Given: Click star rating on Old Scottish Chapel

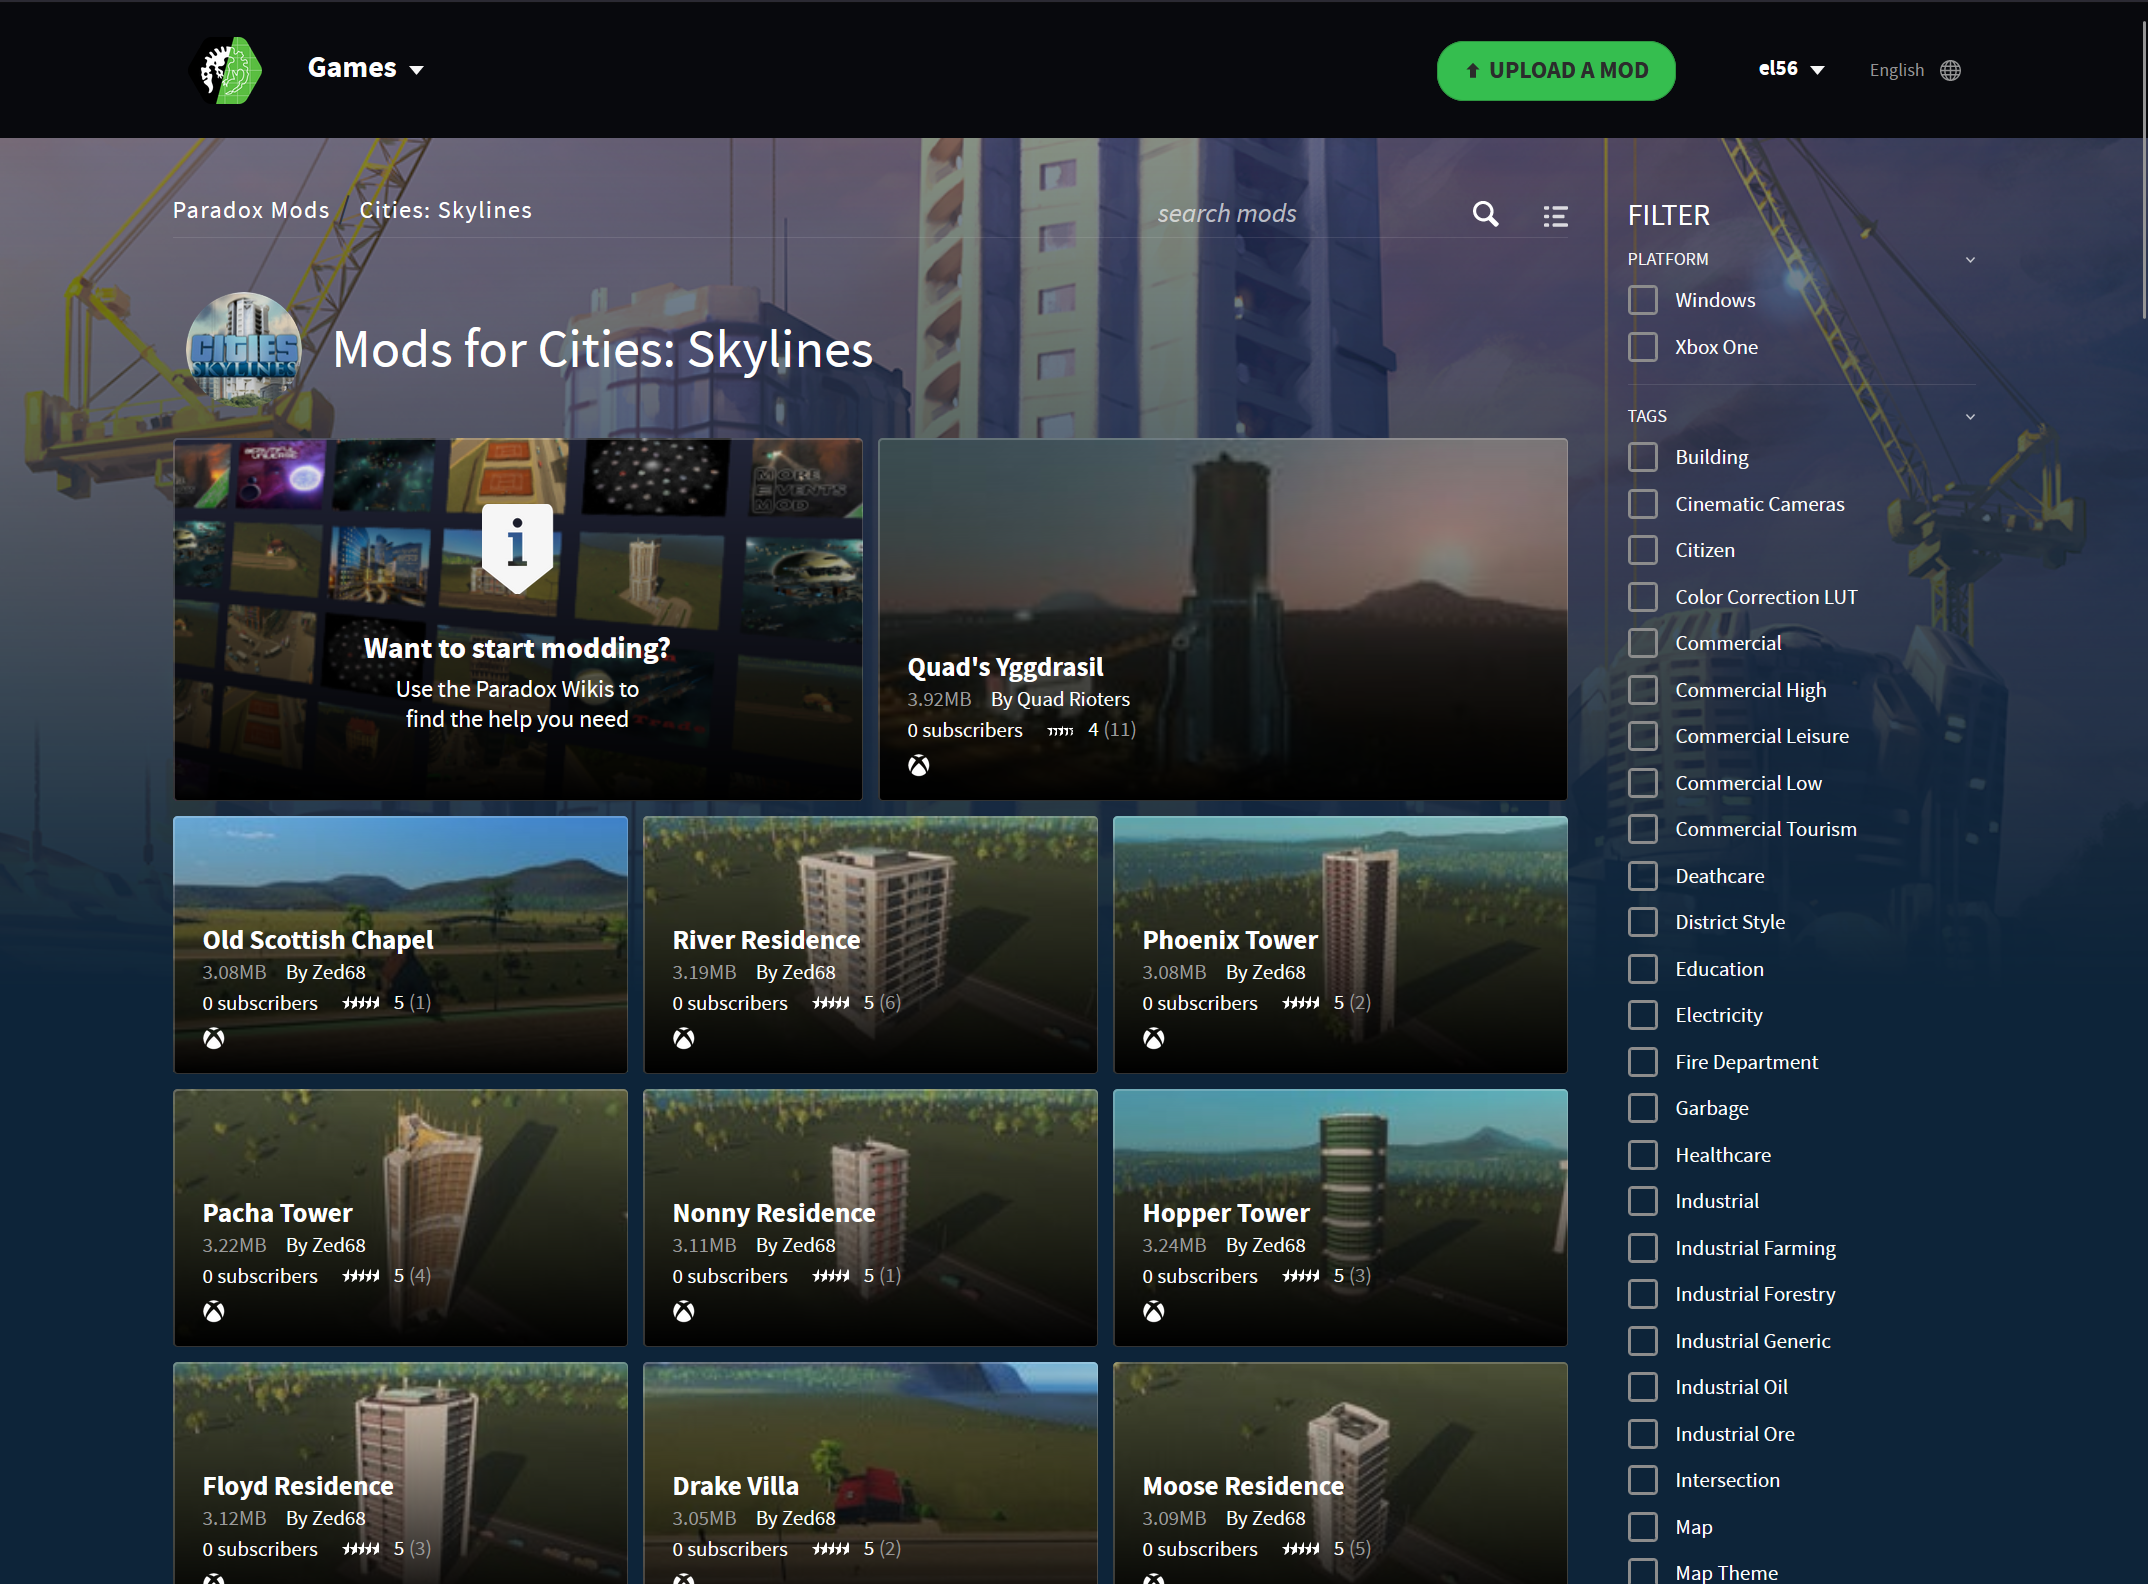Looking at the screenshot, I should point(361,1003).
